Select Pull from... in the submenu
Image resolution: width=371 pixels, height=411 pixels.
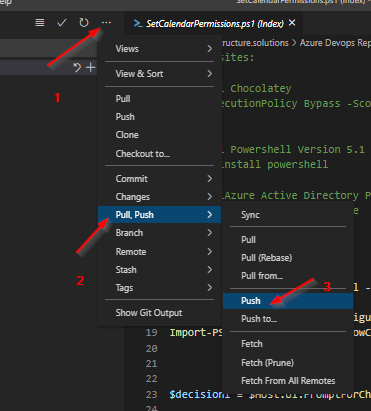288,276
